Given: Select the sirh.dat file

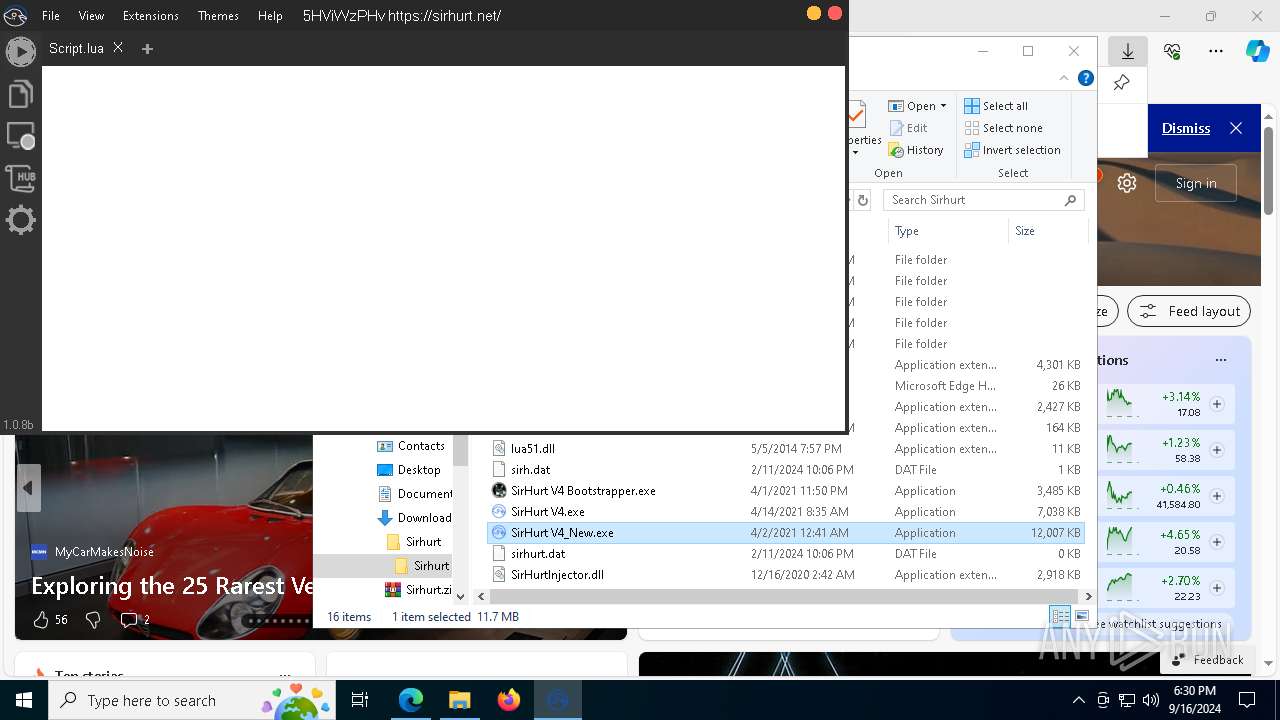Looking at the screenshot, I should pyautogui.click(x=786, y=470).
